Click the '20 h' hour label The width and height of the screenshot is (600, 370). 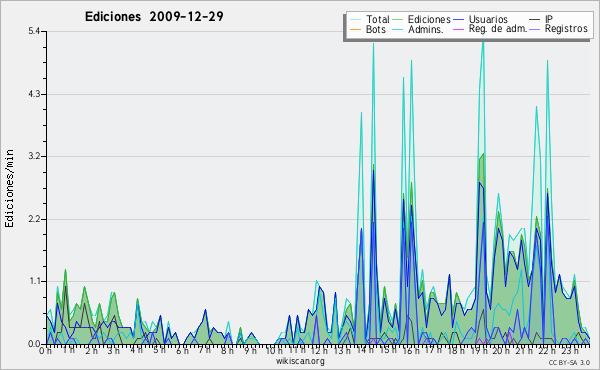[x=500, y=350]
